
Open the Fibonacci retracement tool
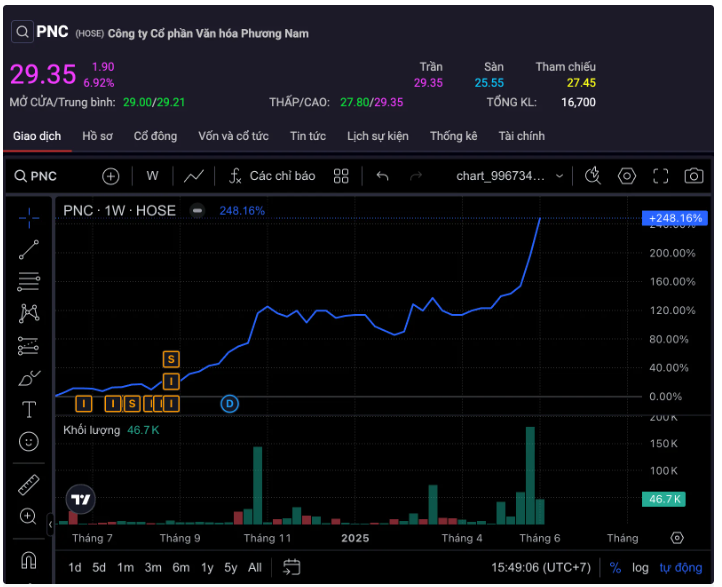(x=29, y=281)
